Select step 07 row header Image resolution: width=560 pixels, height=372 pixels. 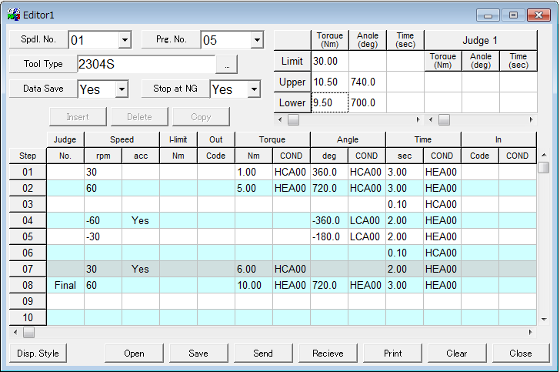28,269
